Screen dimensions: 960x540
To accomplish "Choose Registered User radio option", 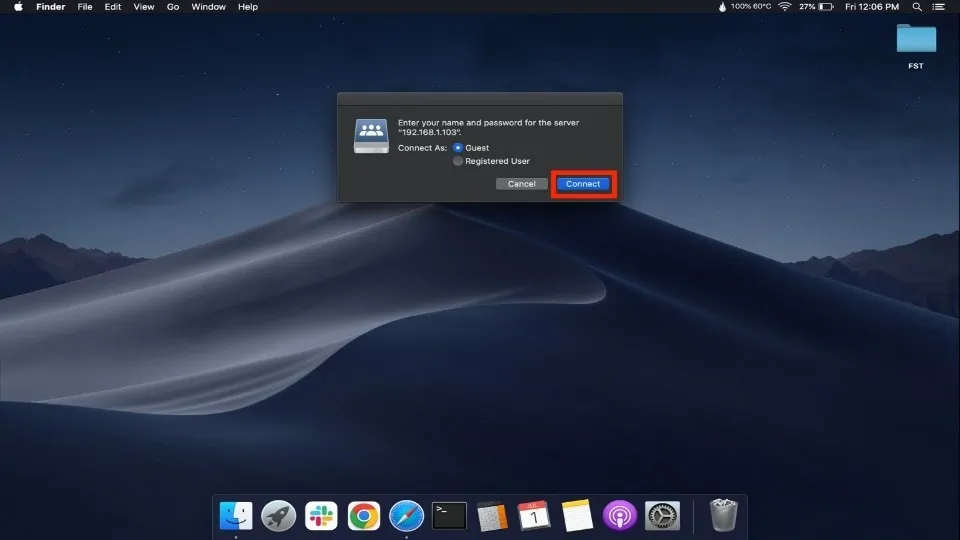I will (457, 161).
